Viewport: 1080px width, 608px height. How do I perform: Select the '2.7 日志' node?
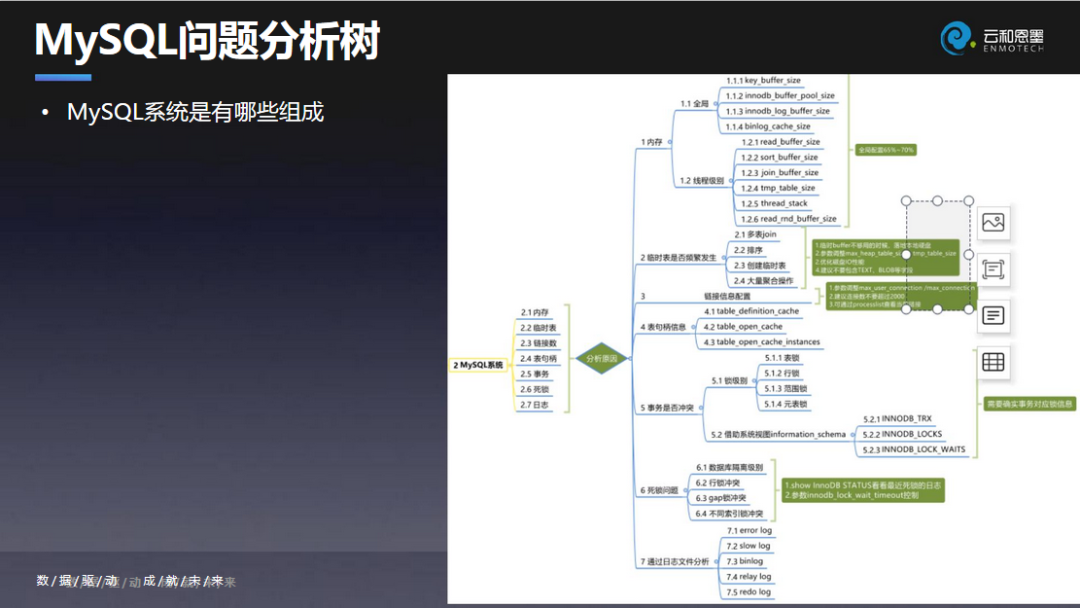tap(534, 405)
